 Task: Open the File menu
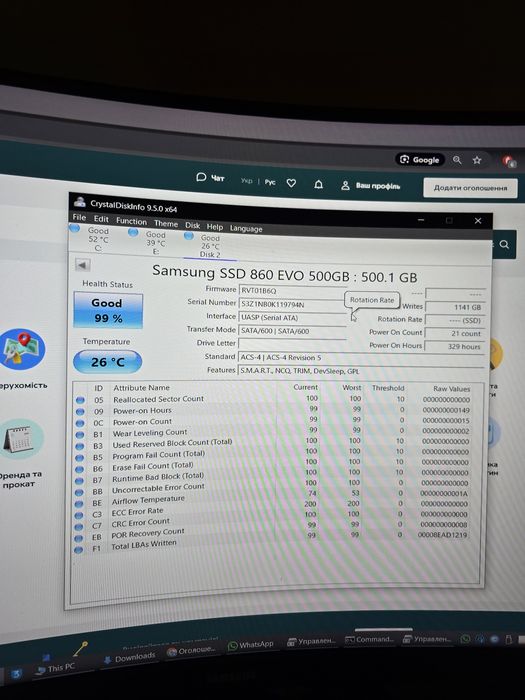click(x=79, y=217)
